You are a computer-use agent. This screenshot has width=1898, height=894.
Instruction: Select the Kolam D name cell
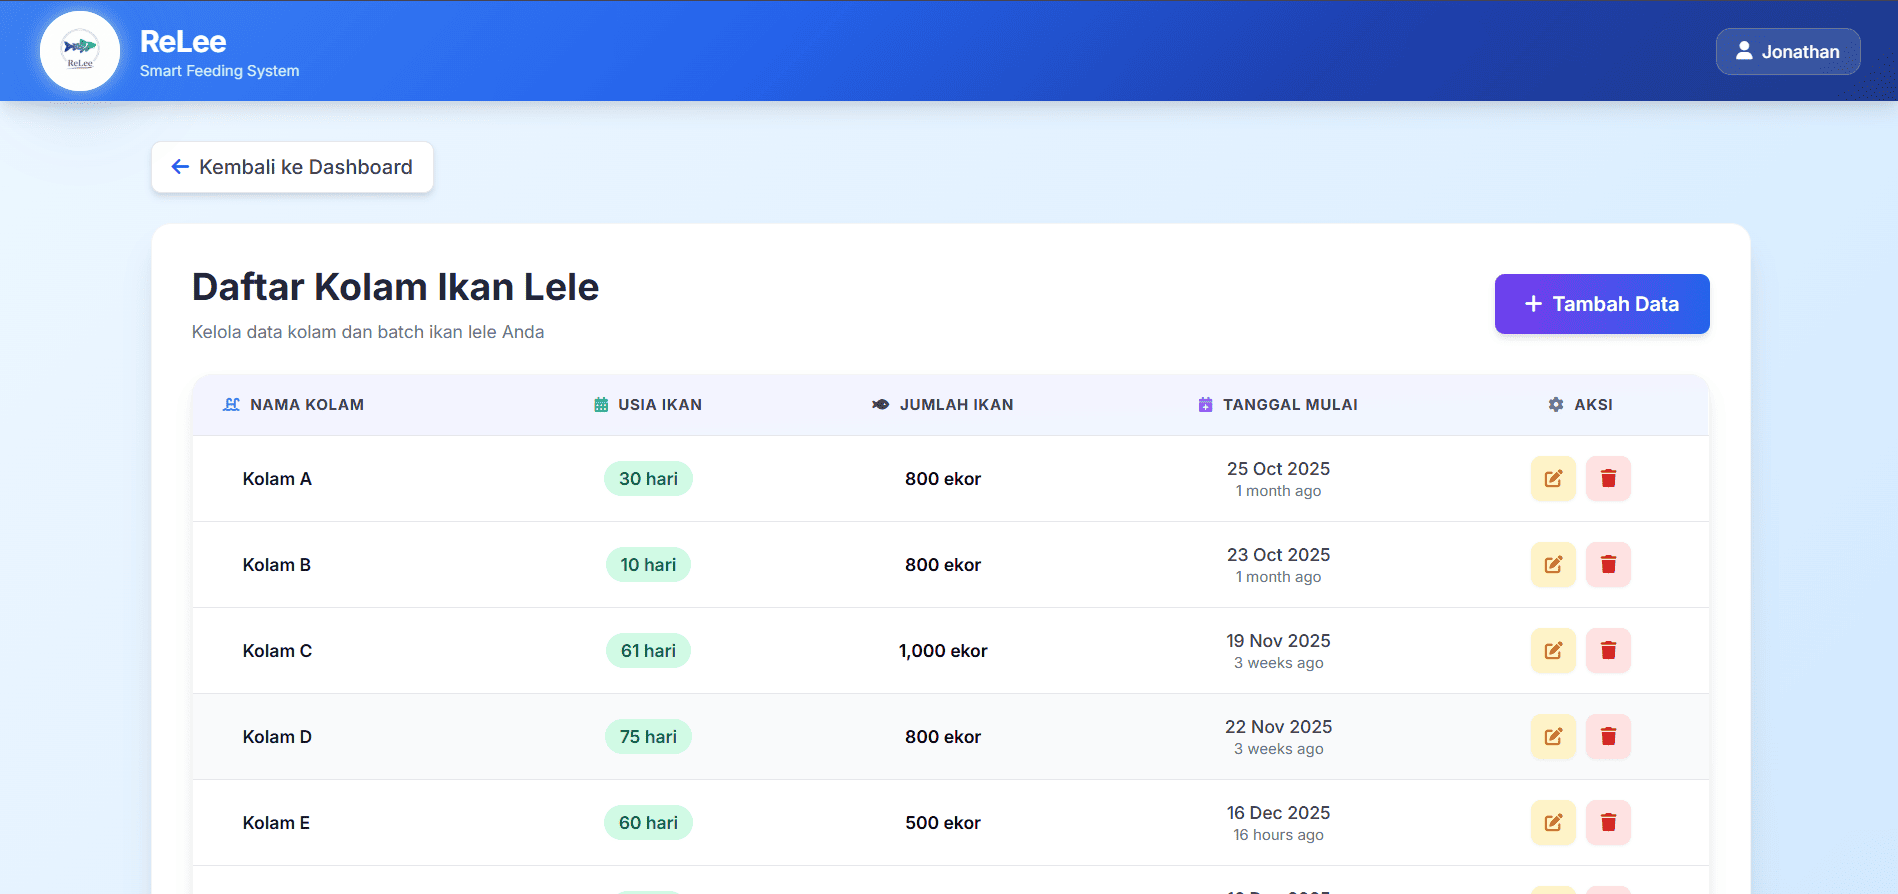[277, 737]
